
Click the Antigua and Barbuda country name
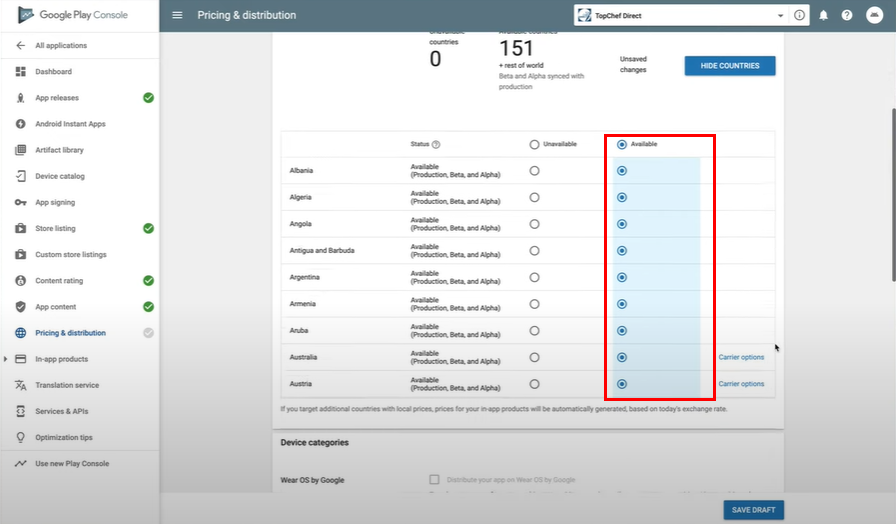tap(322, 250)
